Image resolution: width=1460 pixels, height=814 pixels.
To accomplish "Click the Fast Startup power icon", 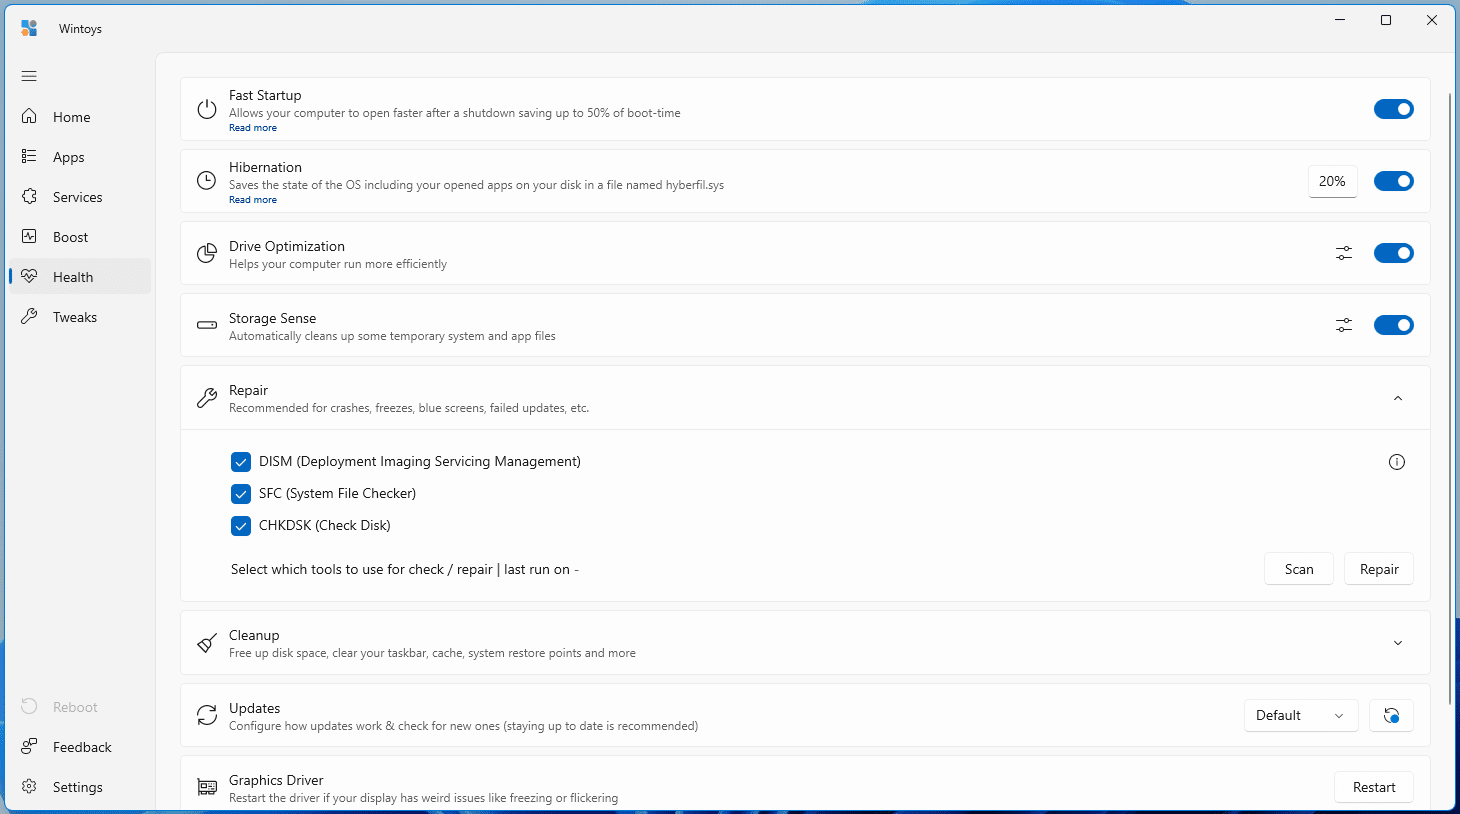I will pos(207,109).
